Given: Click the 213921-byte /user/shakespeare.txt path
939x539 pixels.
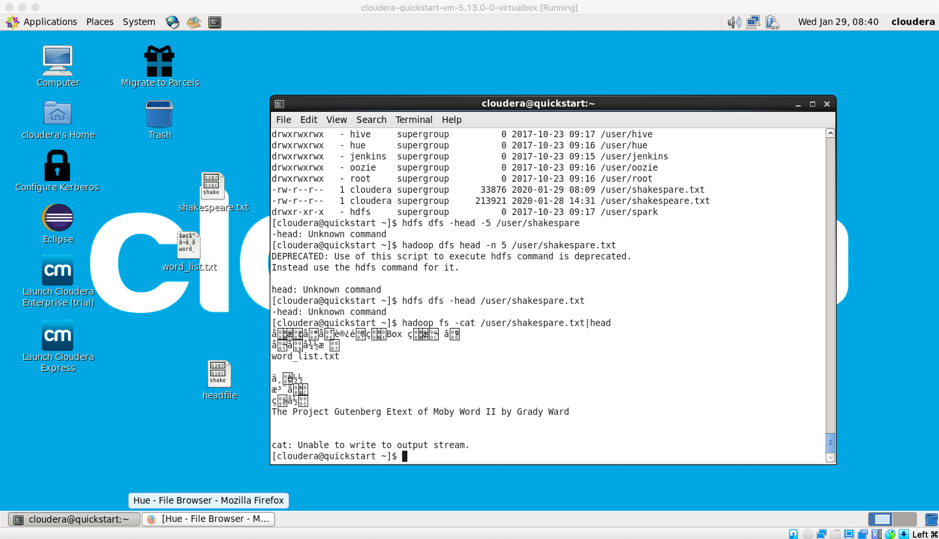Looking at the screenshot, I should coord(655,201).
